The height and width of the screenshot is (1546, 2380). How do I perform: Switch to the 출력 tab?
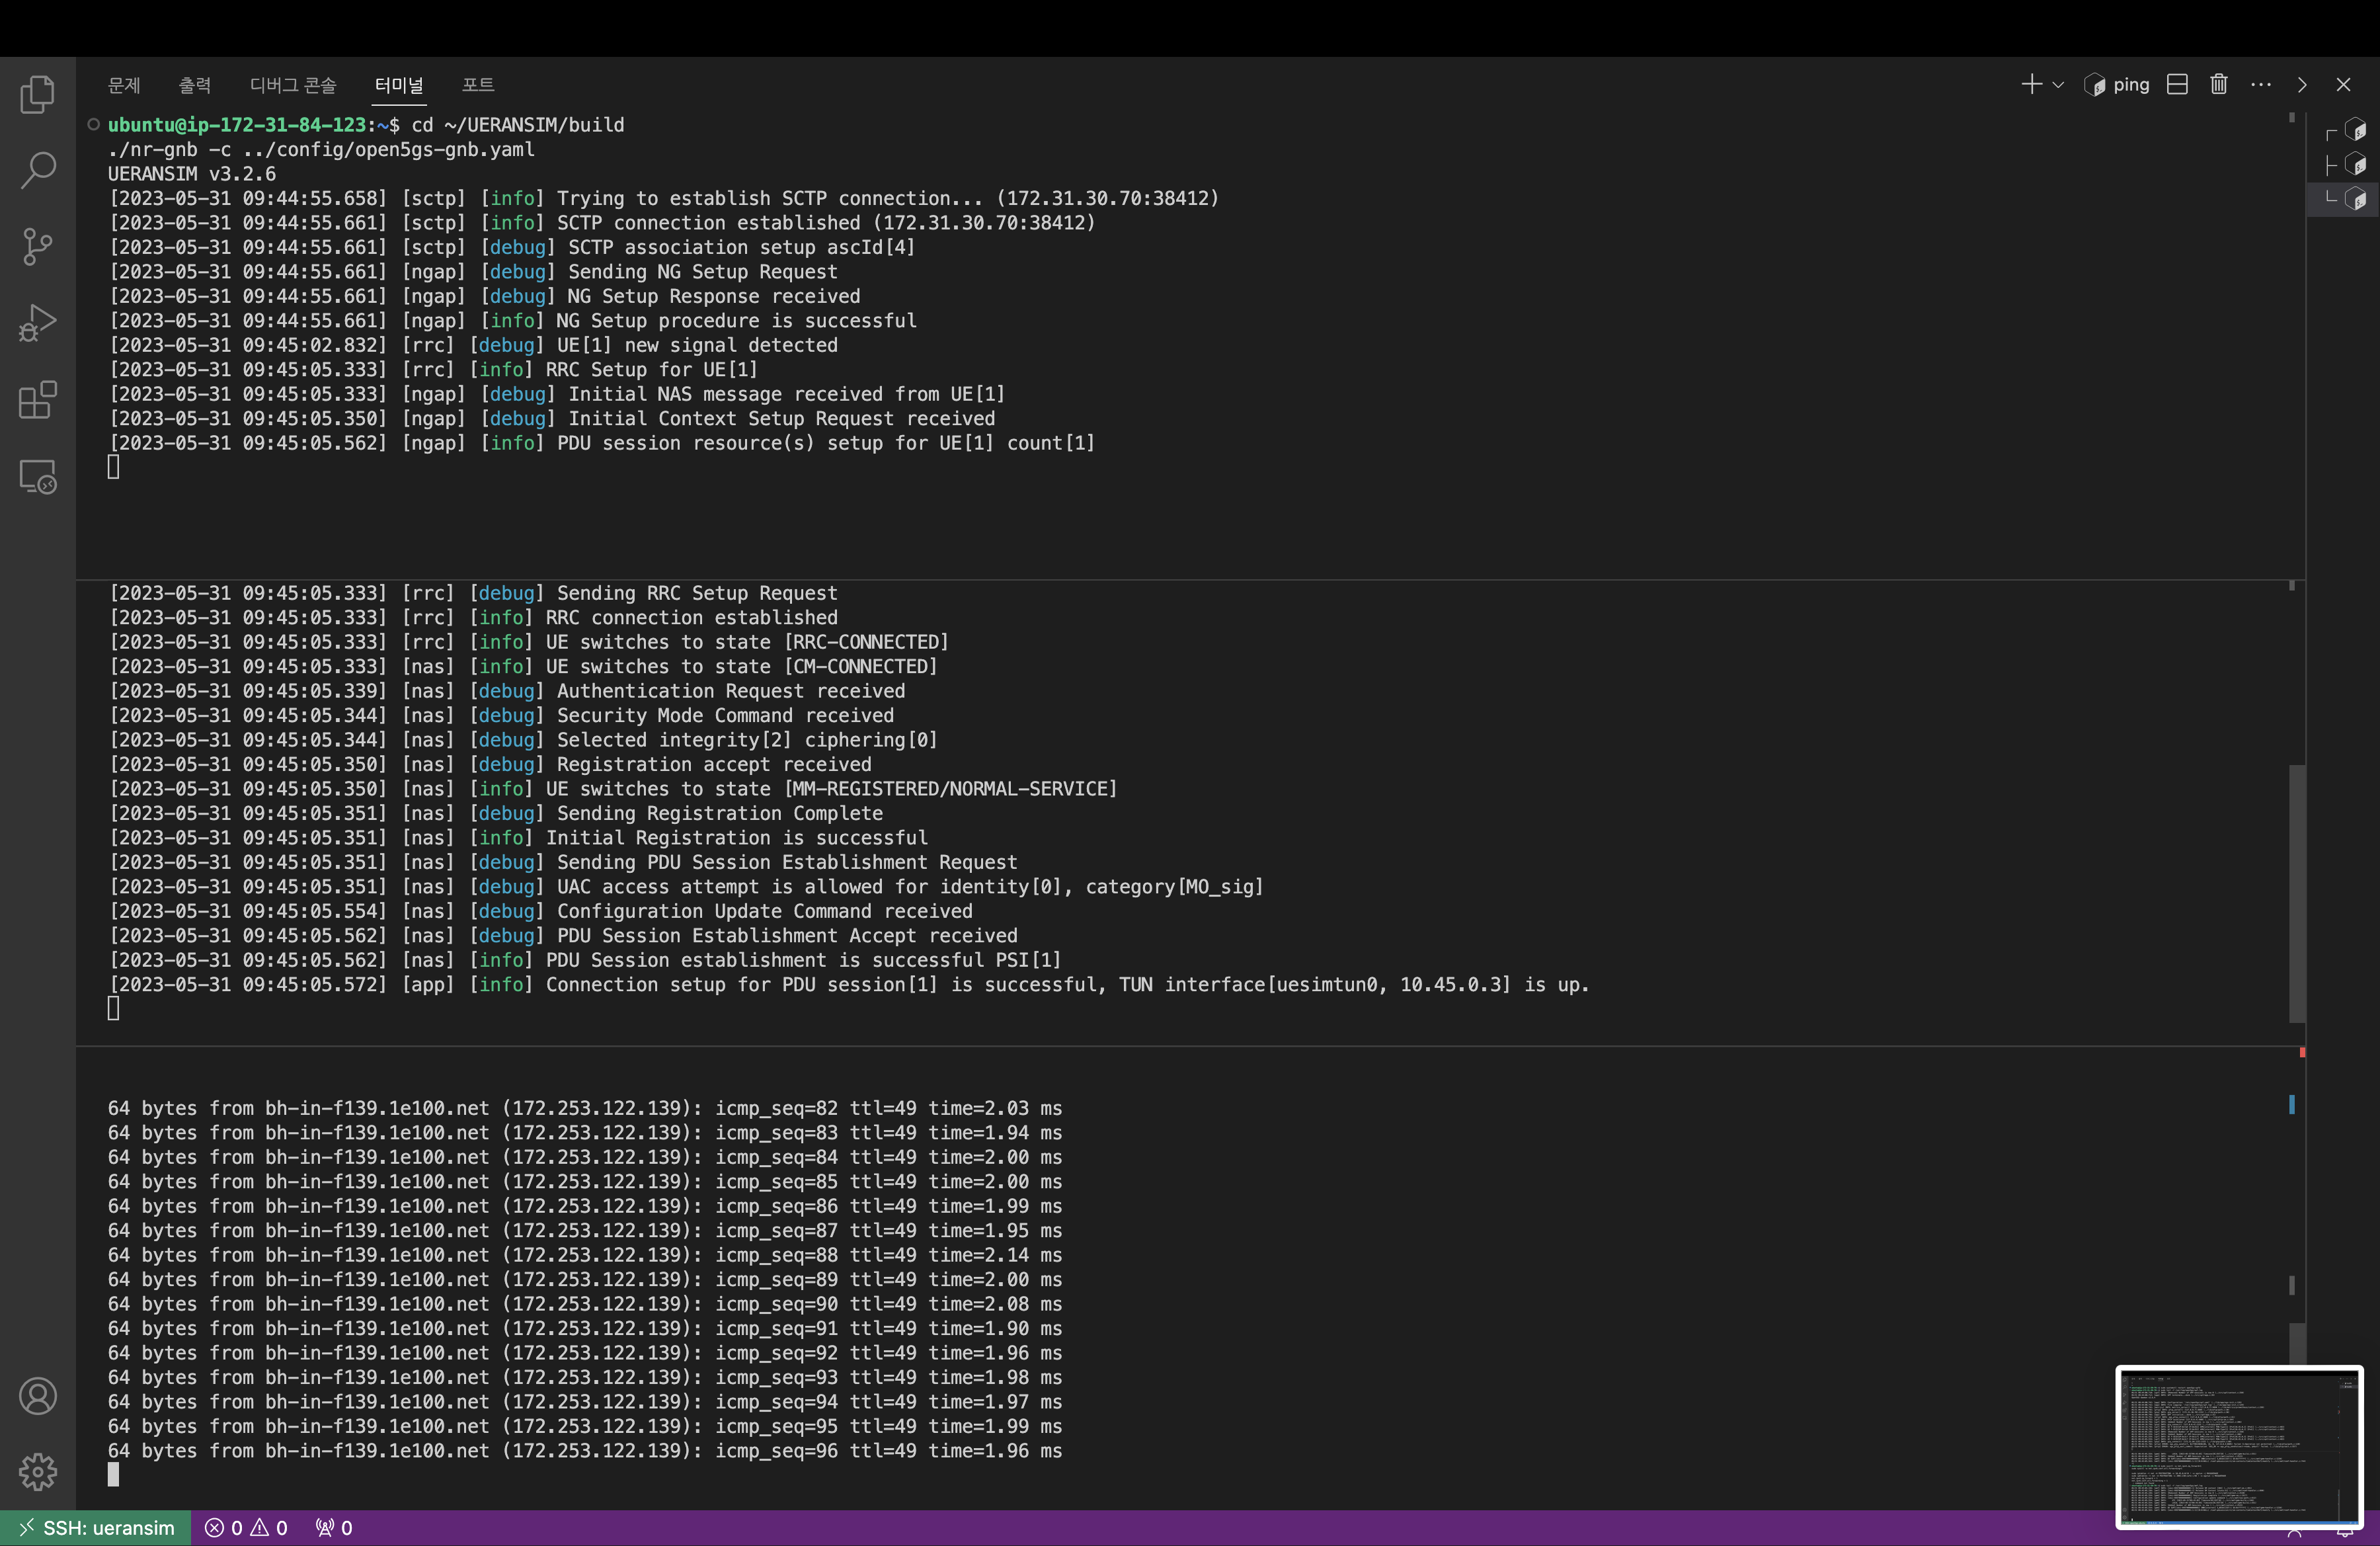click(x=194, y=85)
